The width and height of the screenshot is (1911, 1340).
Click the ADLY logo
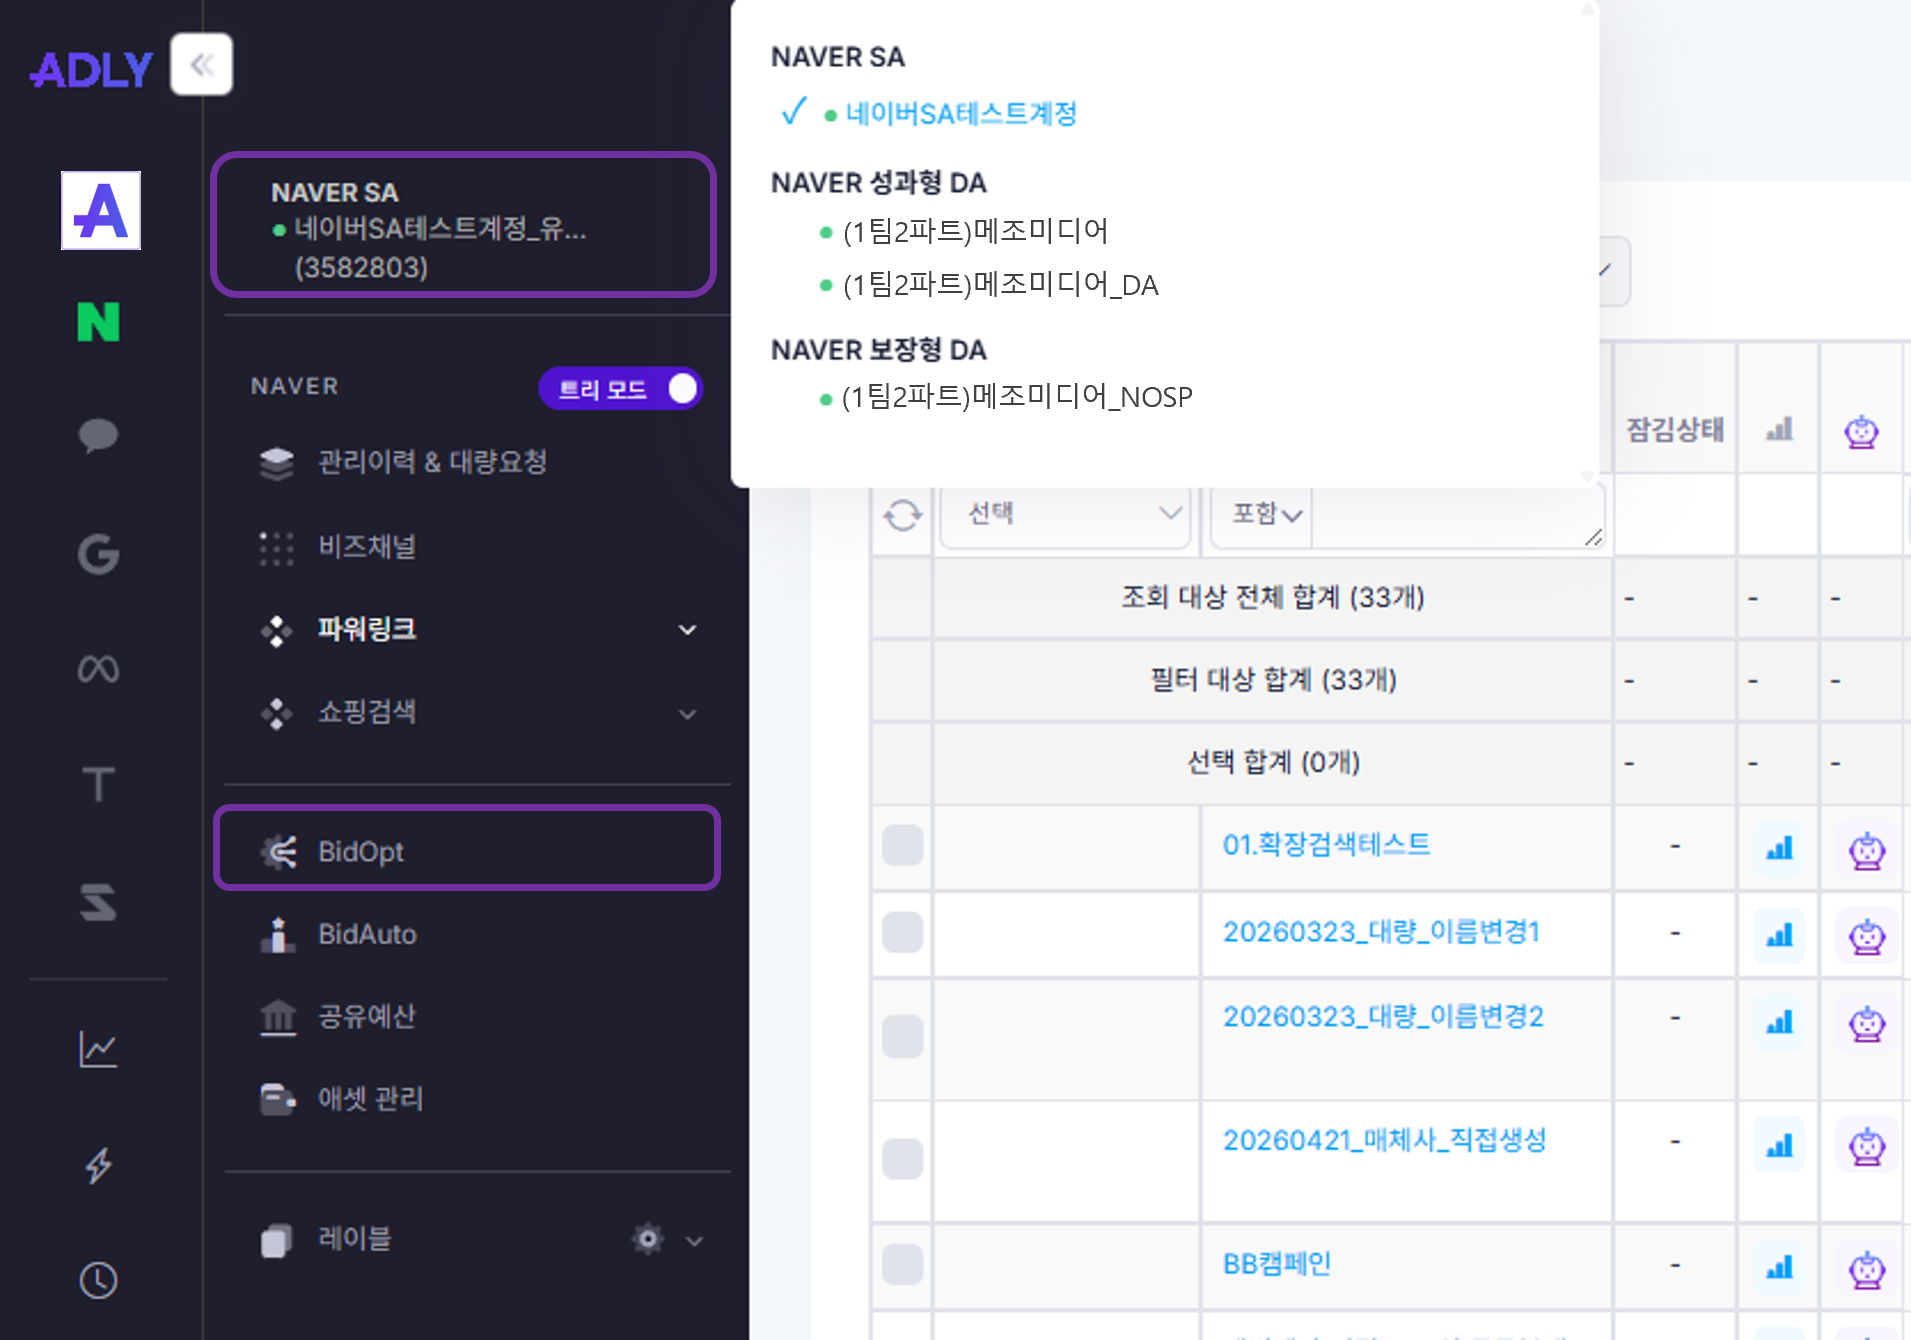click(x=91, y=70)
